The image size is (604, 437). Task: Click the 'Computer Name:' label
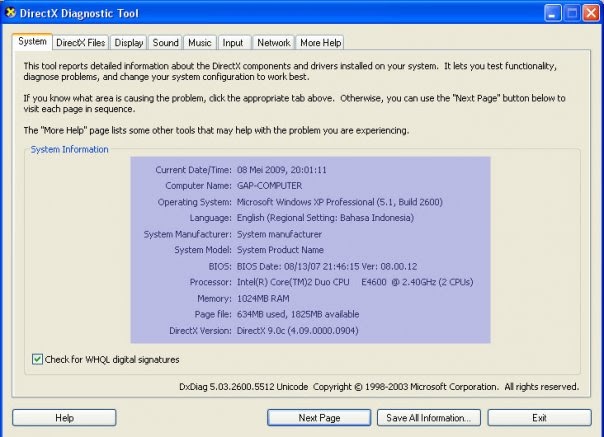coord(198,186)
